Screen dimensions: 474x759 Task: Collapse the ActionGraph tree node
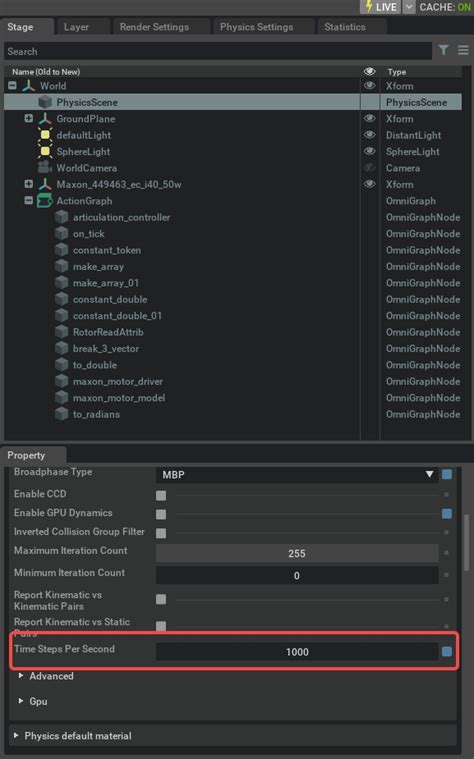tap(29, 200)
